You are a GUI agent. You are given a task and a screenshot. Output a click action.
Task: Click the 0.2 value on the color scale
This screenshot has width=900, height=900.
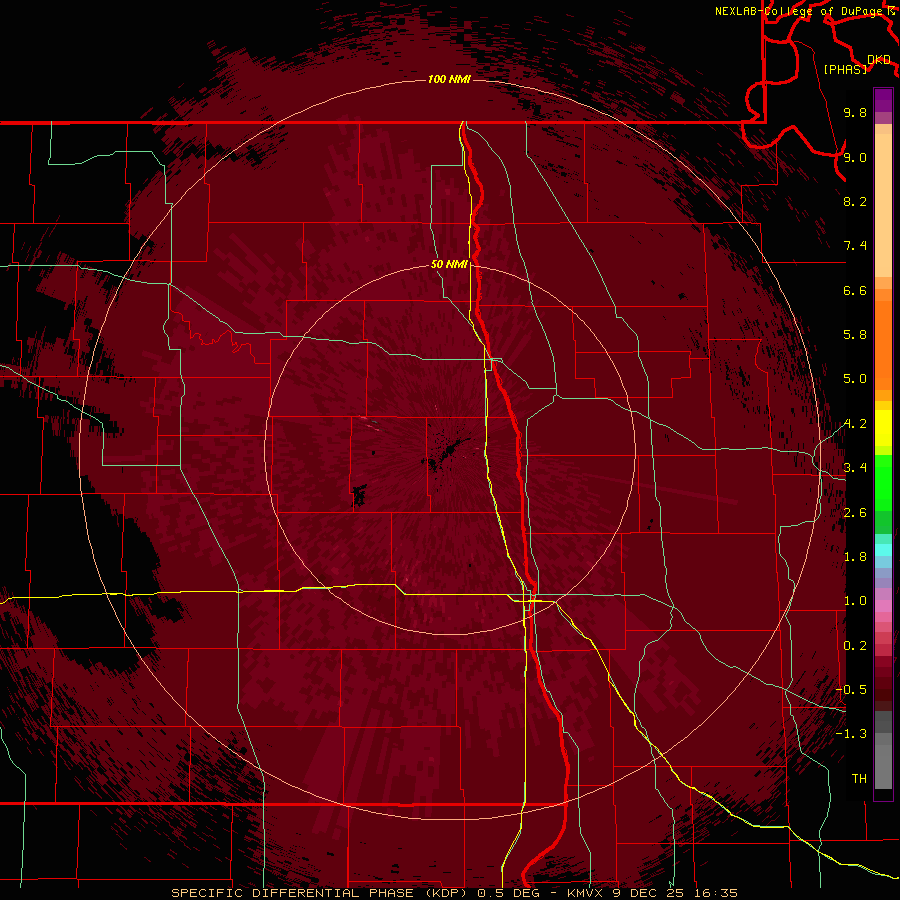point(855,646)
